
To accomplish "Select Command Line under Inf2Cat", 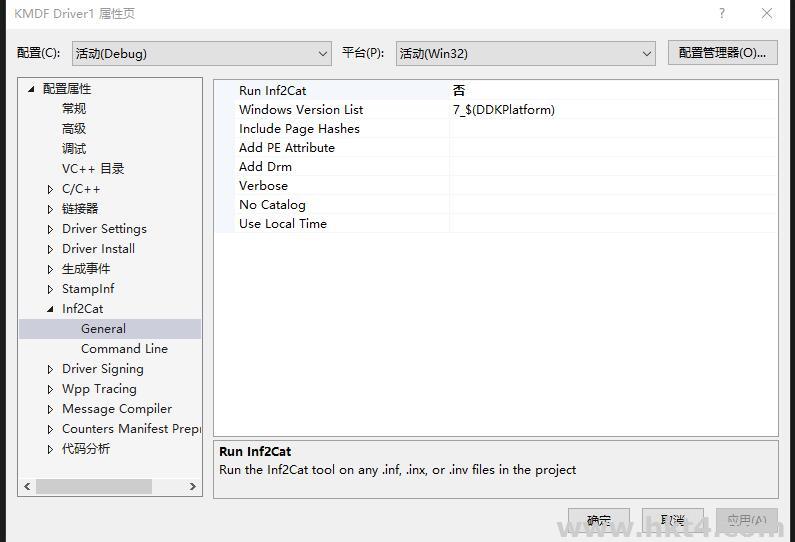I will 124,349.
